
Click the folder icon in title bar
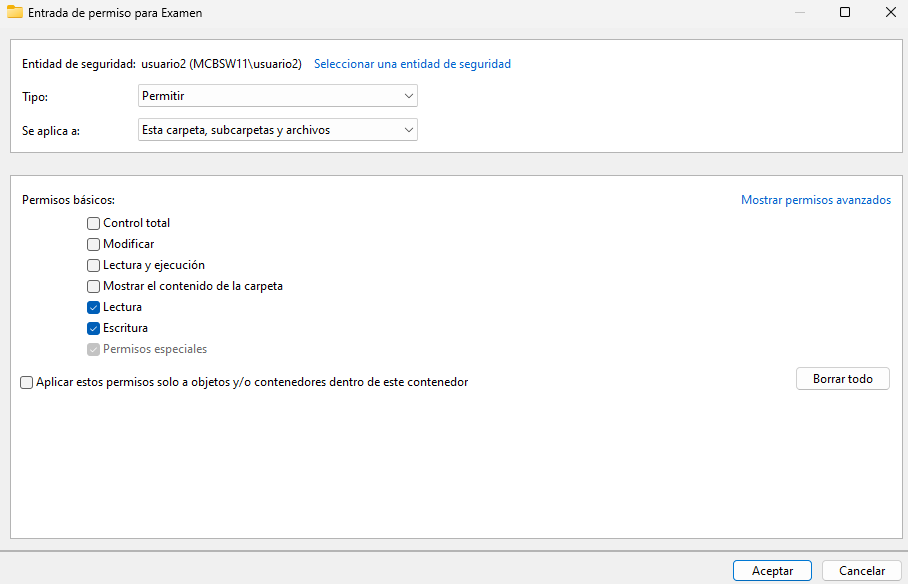15,12
